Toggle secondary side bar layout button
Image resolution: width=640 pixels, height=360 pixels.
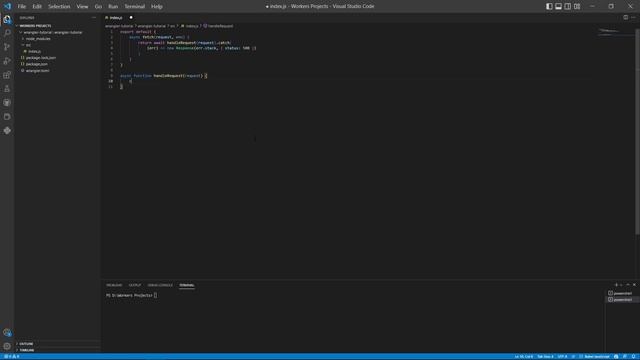(x=568, y=6)
